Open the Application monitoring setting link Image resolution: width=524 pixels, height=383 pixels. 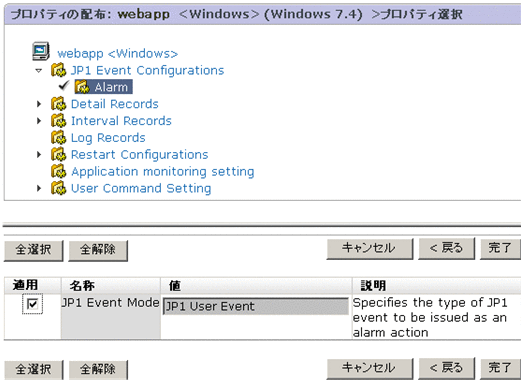163,171
